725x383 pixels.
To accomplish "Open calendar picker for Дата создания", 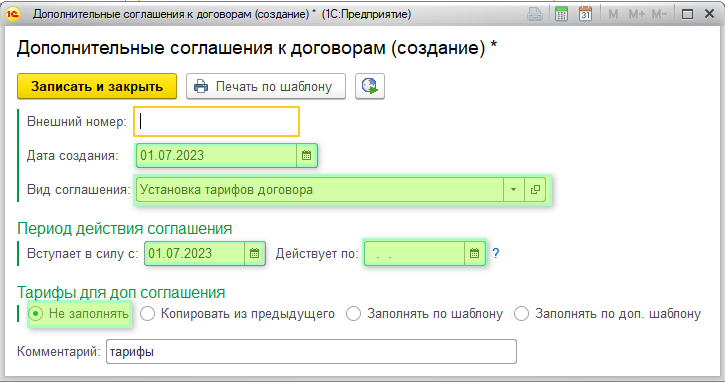I will coord(307,155).
